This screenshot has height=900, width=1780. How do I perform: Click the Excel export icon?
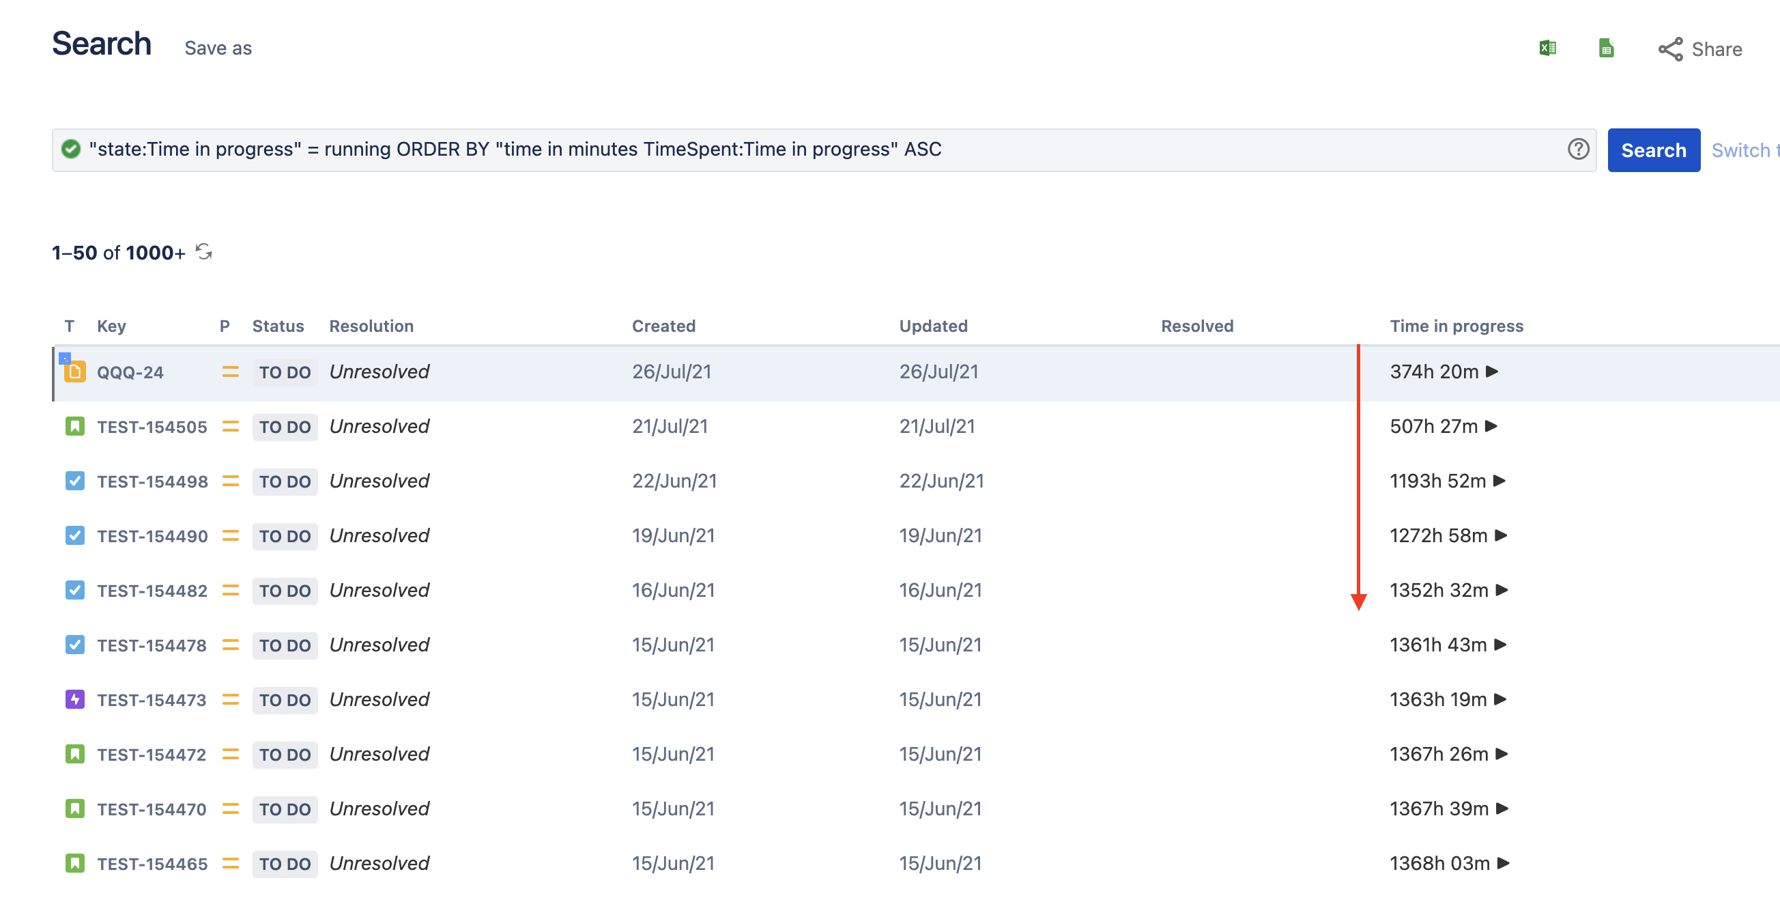pos(1547,48)
